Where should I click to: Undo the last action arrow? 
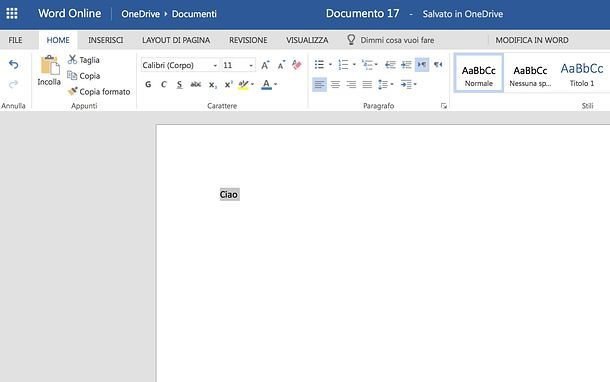click(14, 64)
